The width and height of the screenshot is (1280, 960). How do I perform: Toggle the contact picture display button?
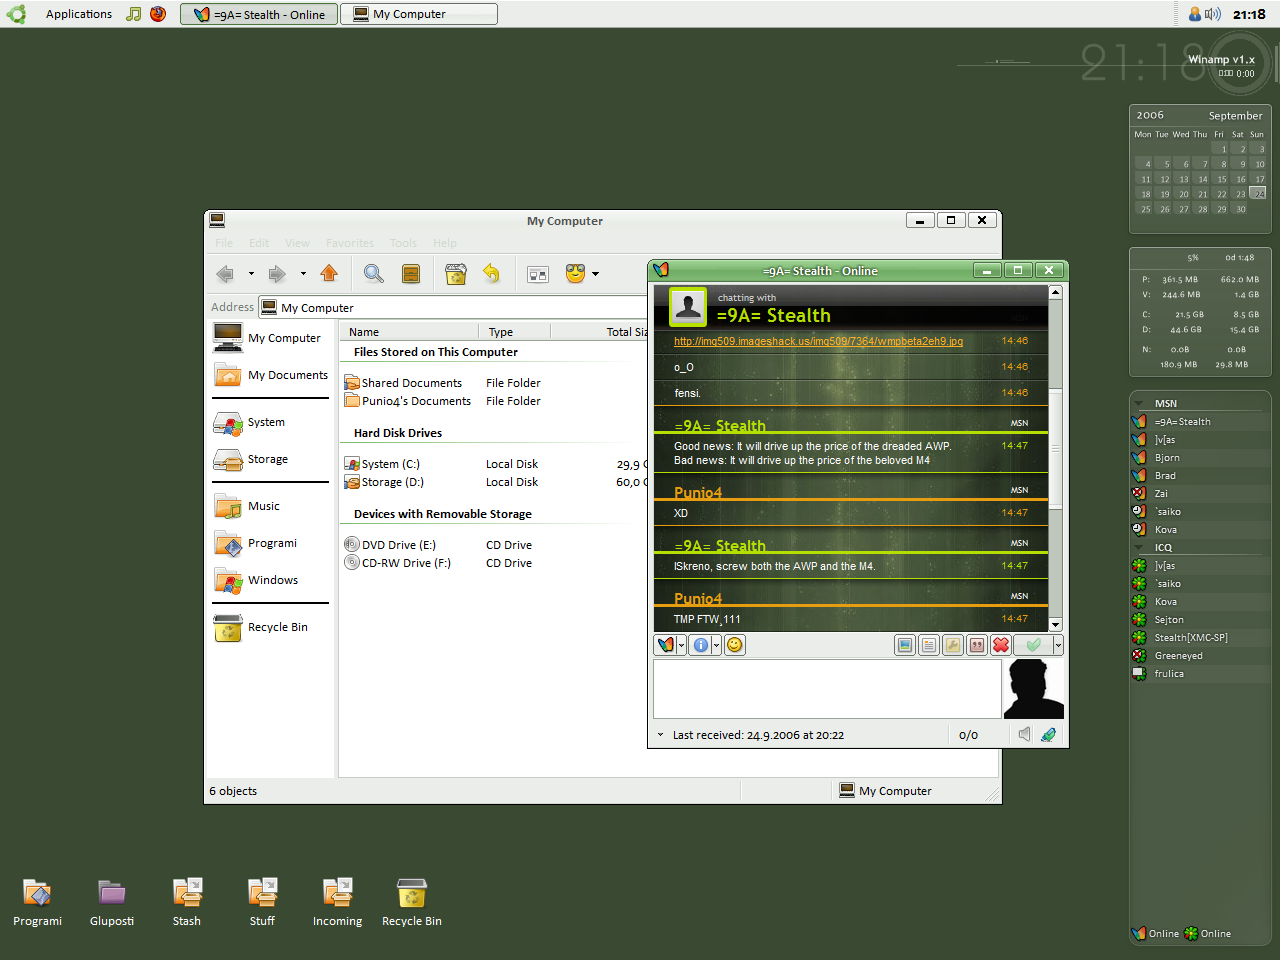tap(905, 645)
